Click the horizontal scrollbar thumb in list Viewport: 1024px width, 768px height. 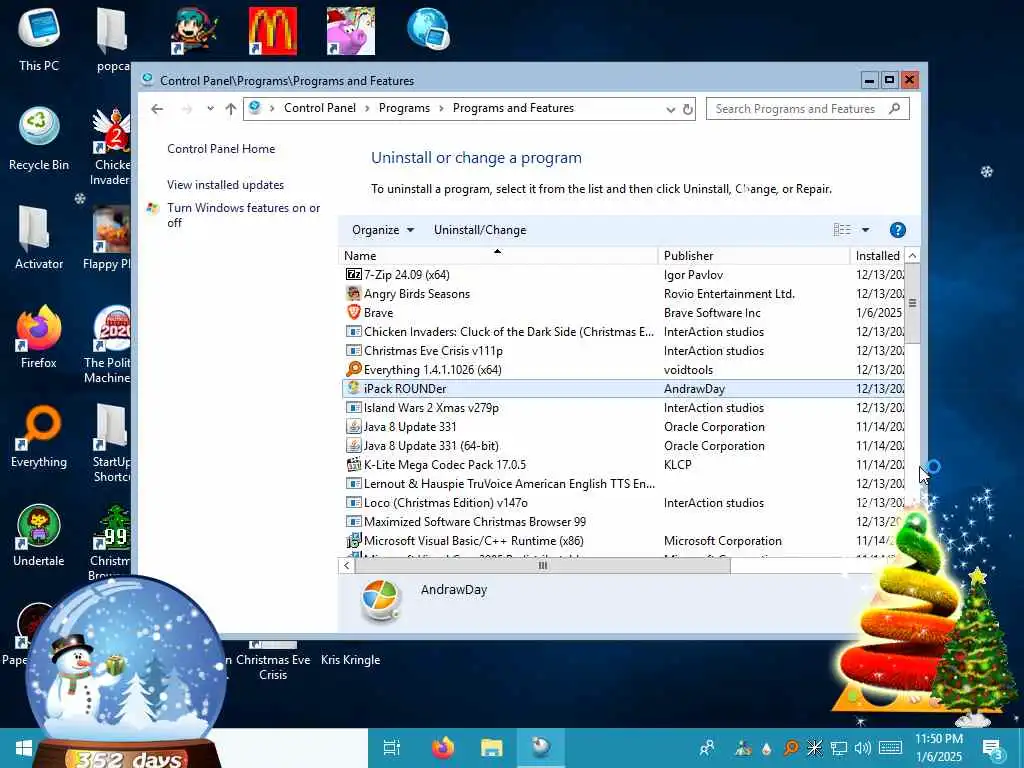(x=542, y=566)
